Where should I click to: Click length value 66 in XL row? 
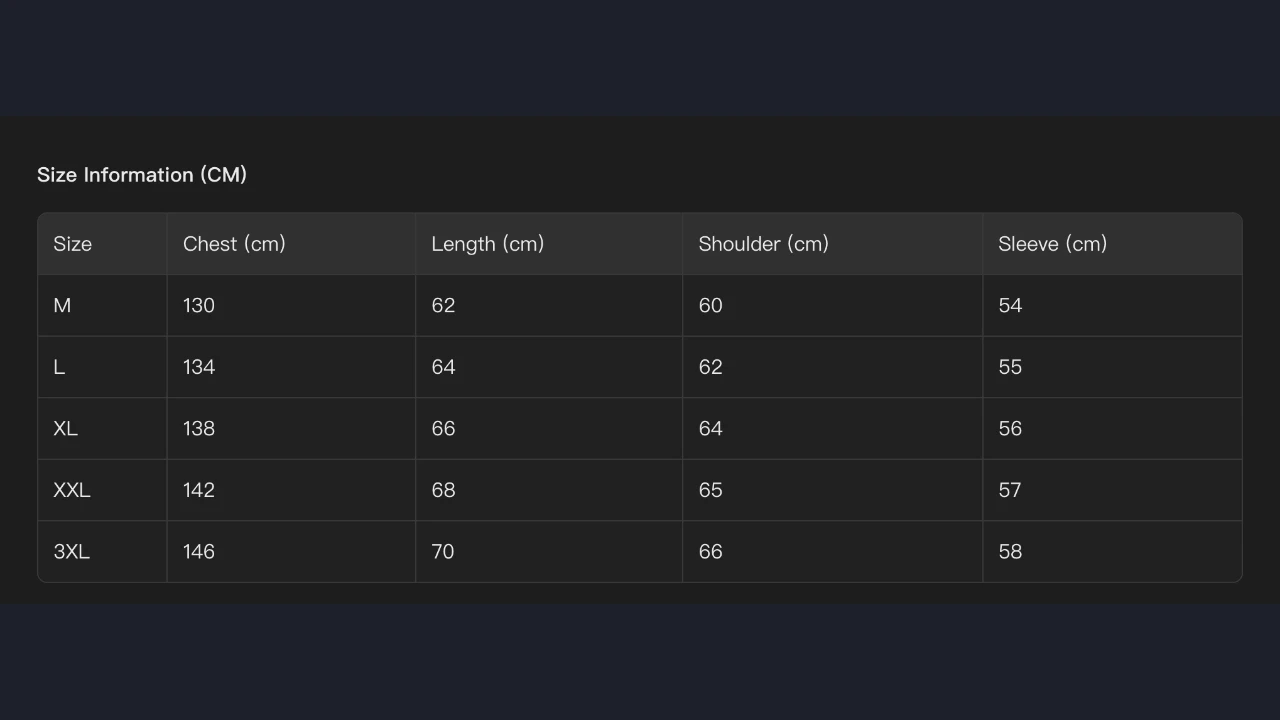point(443,429)
